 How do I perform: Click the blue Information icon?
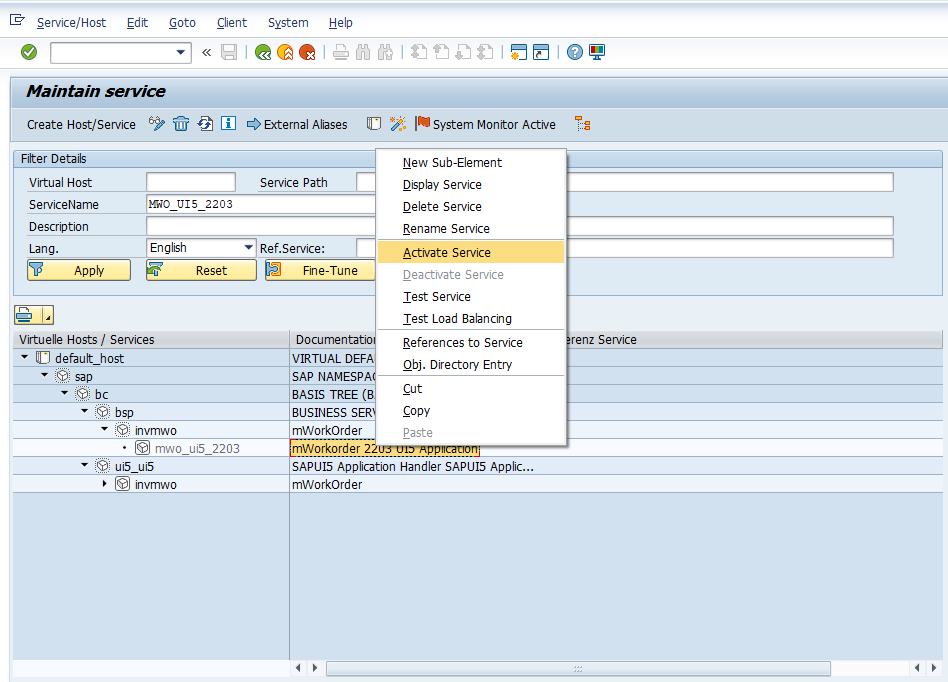coord(228,124)
